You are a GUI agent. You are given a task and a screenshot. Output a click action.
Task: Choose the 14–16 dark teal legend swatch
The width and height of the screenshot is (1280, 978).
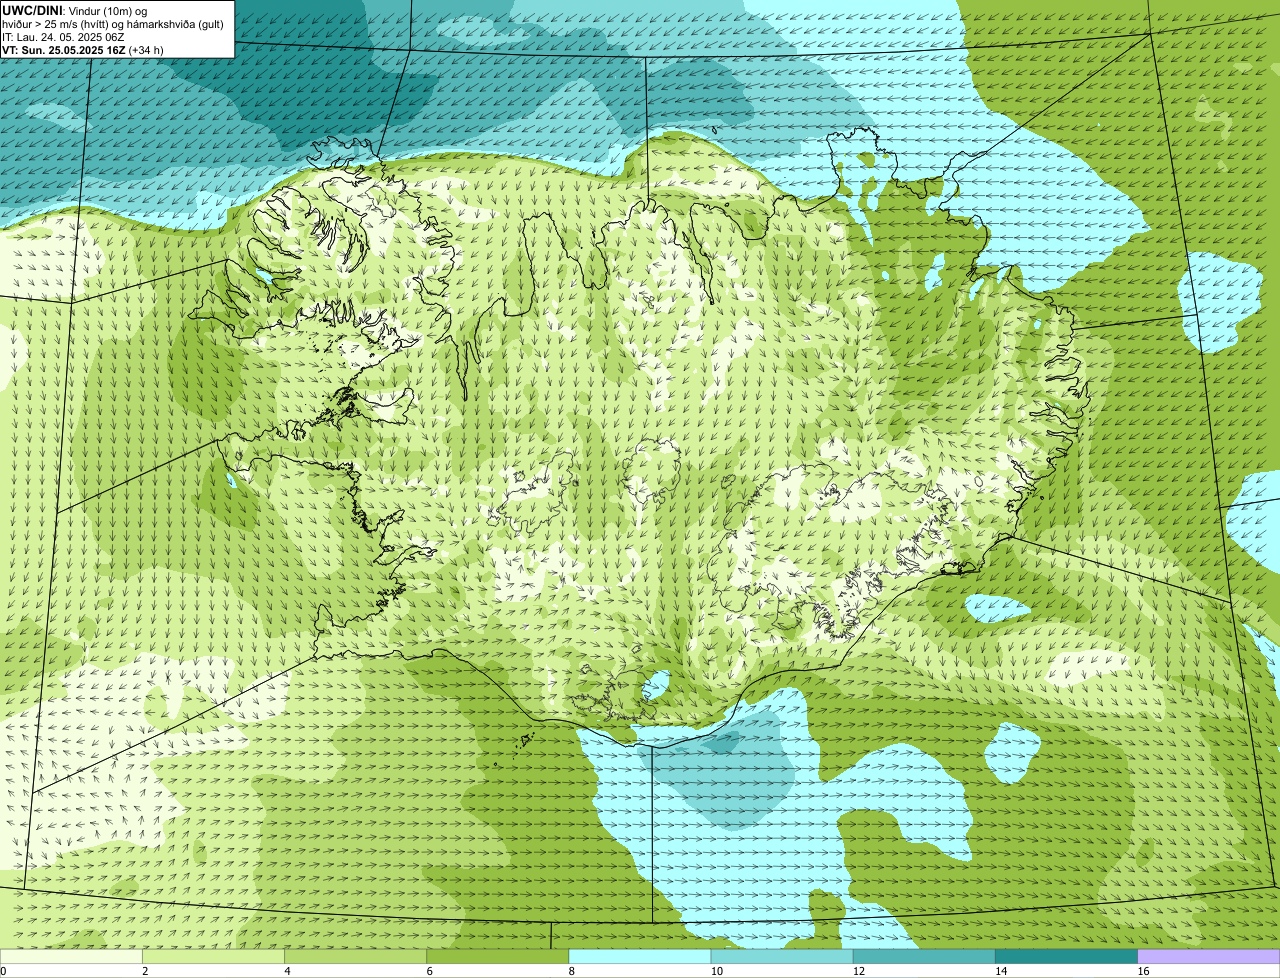(x=1067, y=957)
